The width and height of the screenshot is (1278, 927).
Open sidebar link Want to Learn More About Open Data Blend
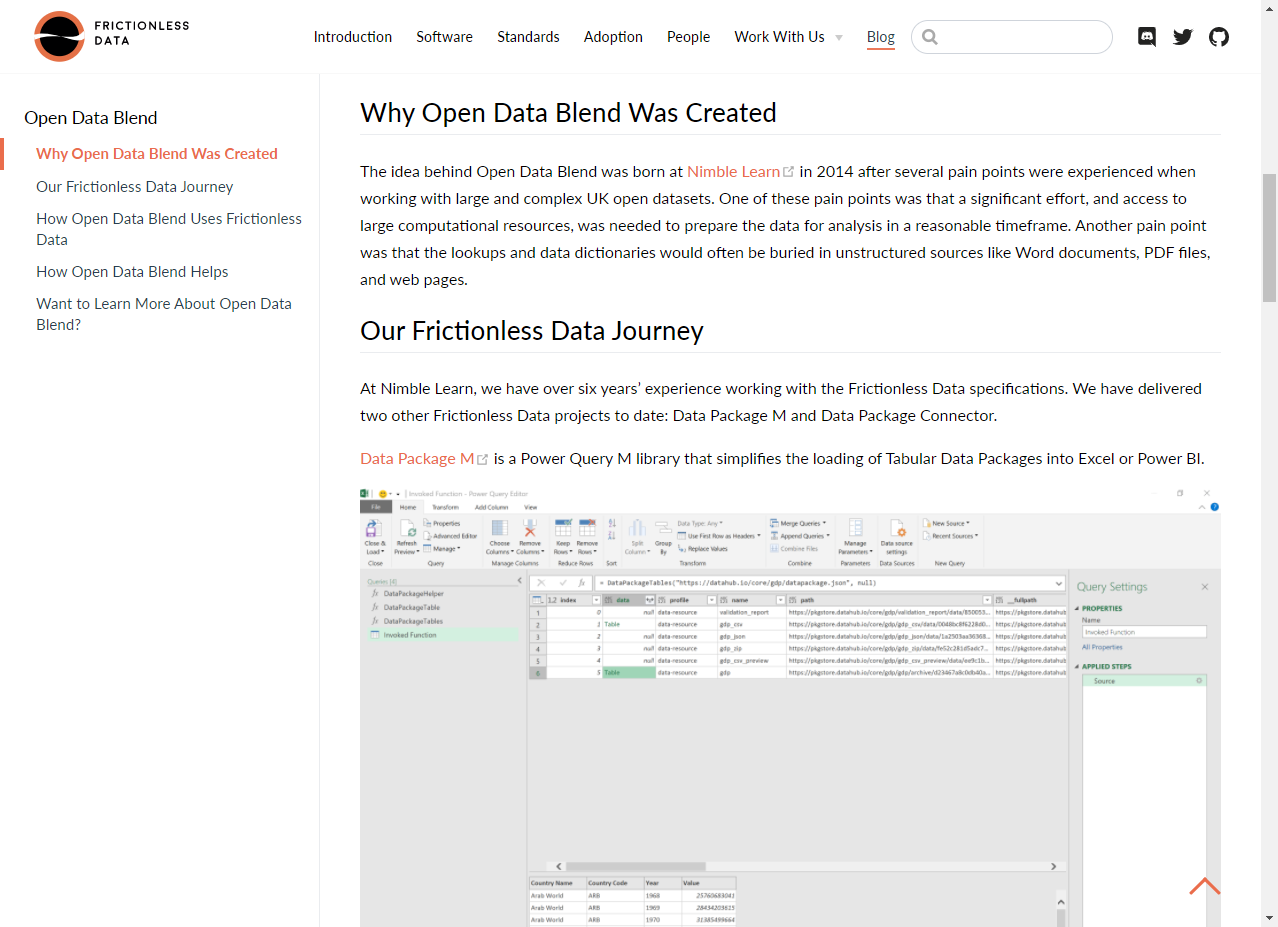164,314
